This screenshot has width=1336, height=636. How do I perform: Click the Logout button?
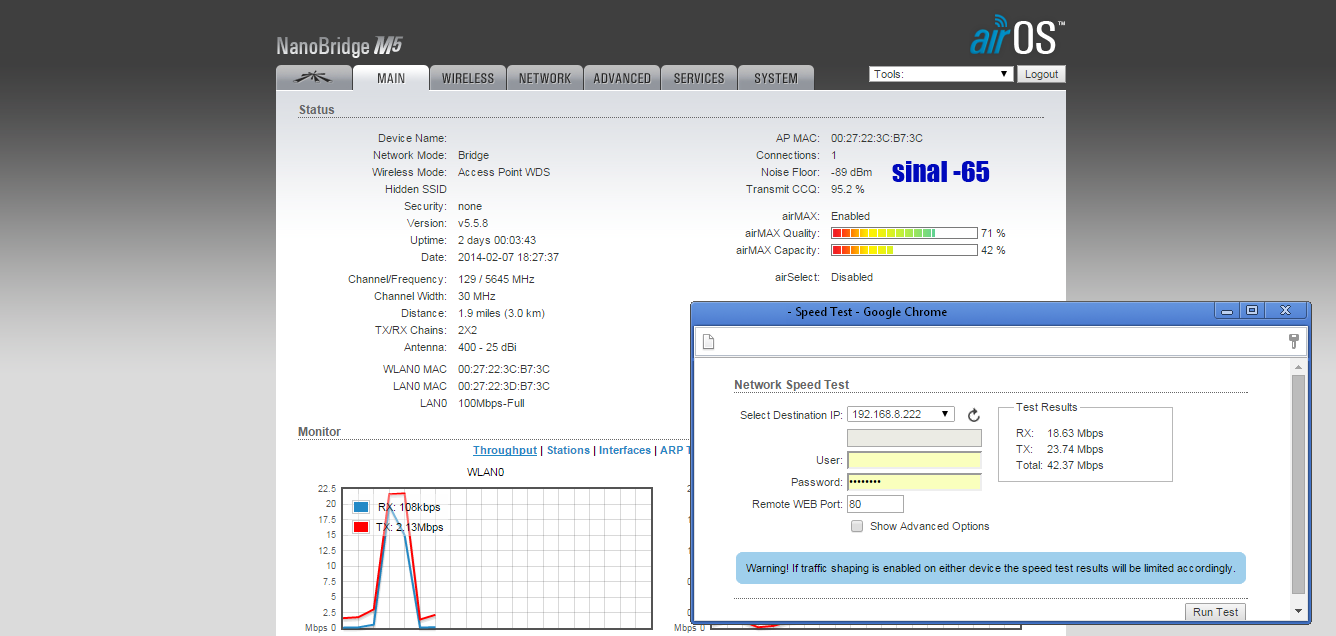(1041, 74)
